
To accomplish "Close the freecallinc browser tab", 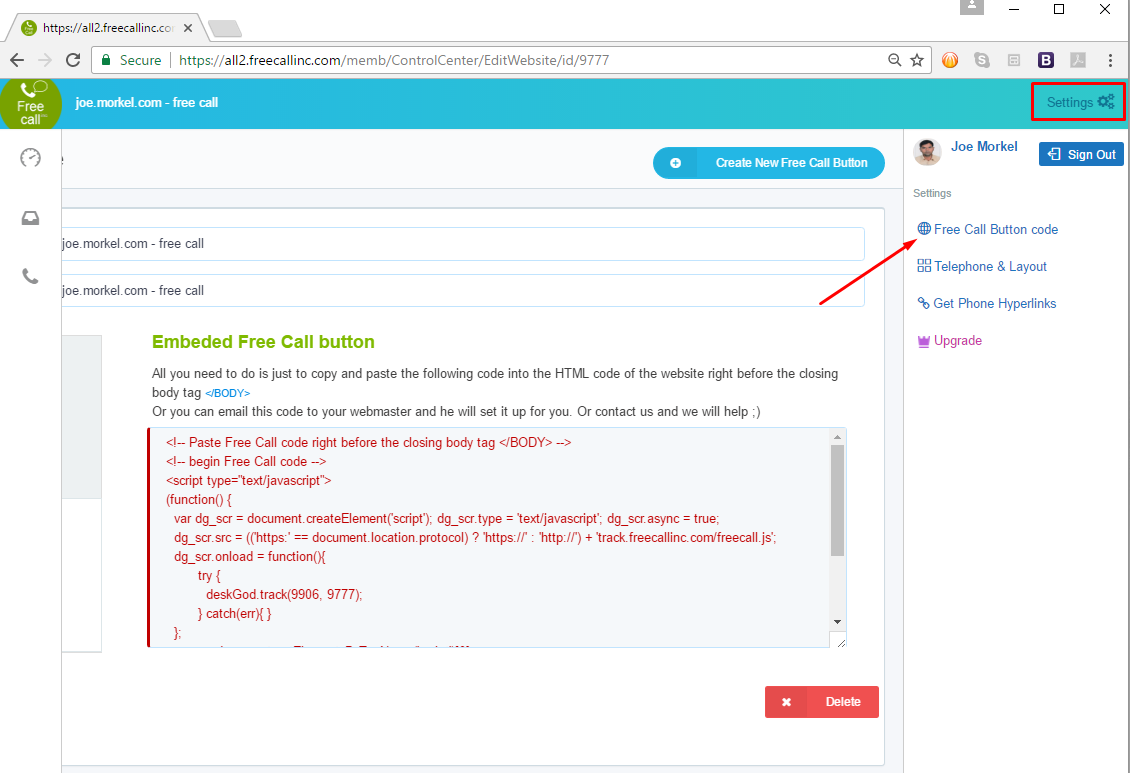I will pyautogui.click(x=187, y=28).
